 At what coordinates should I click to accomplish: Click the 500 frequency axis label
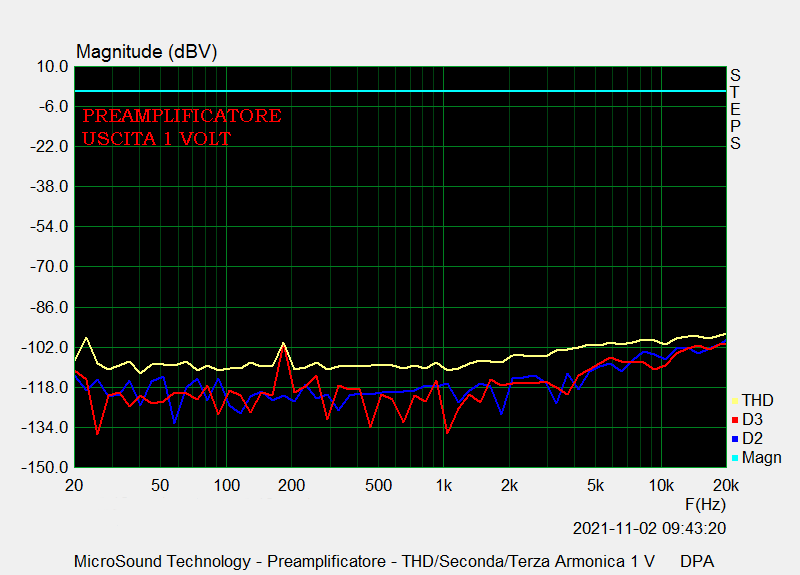378,486
